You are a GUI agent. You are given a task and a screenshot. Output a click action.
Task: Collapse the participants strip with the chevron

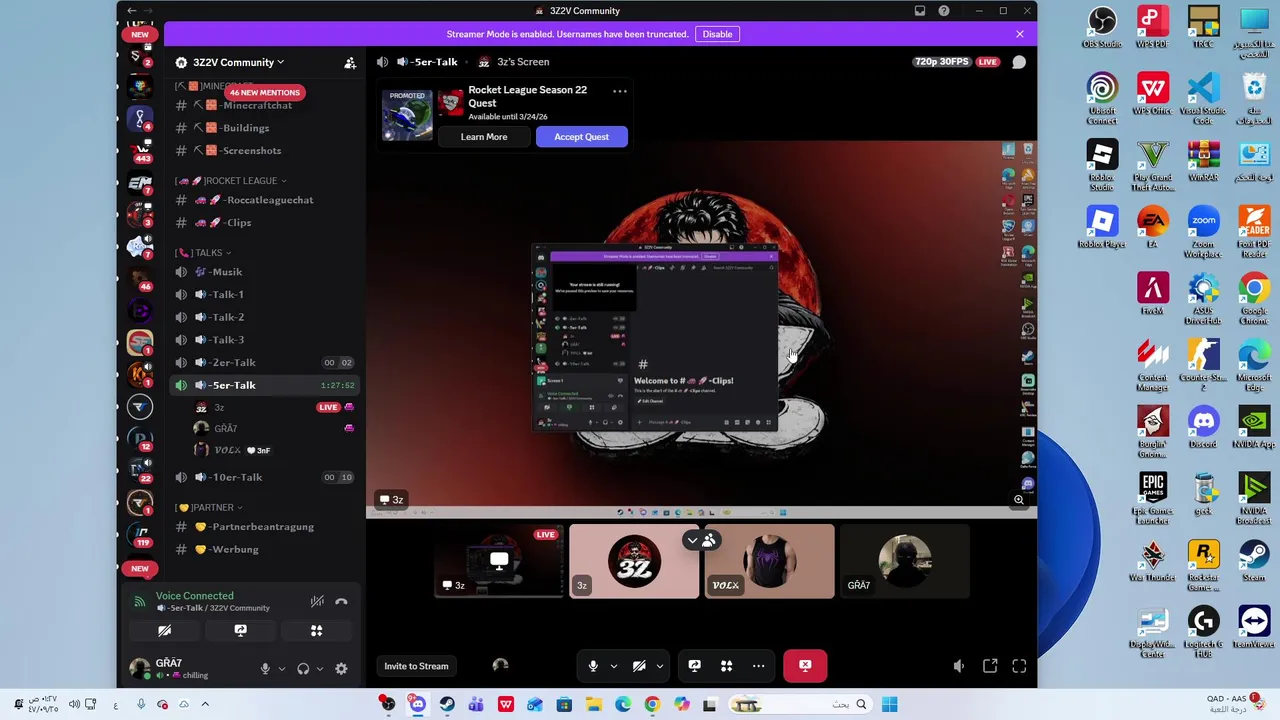pyautogui.click(x=692, y=541)
